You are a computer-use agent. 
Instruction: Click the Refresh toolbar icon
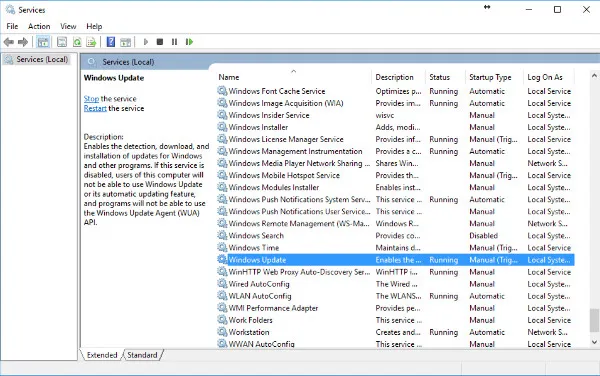[77, 42]
